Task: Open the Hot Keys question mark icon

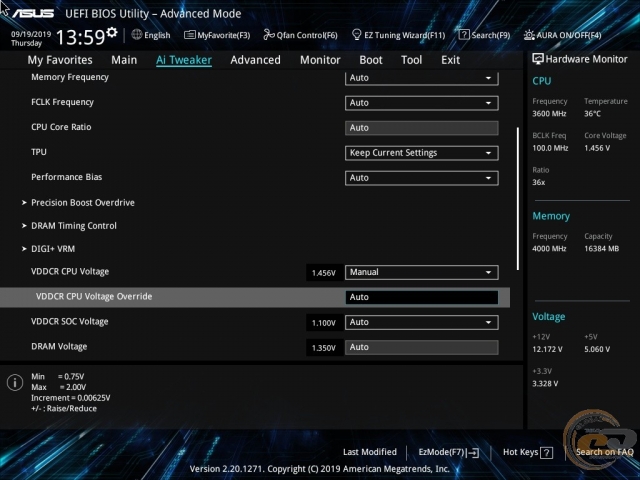Action: [x=546, y=452]
